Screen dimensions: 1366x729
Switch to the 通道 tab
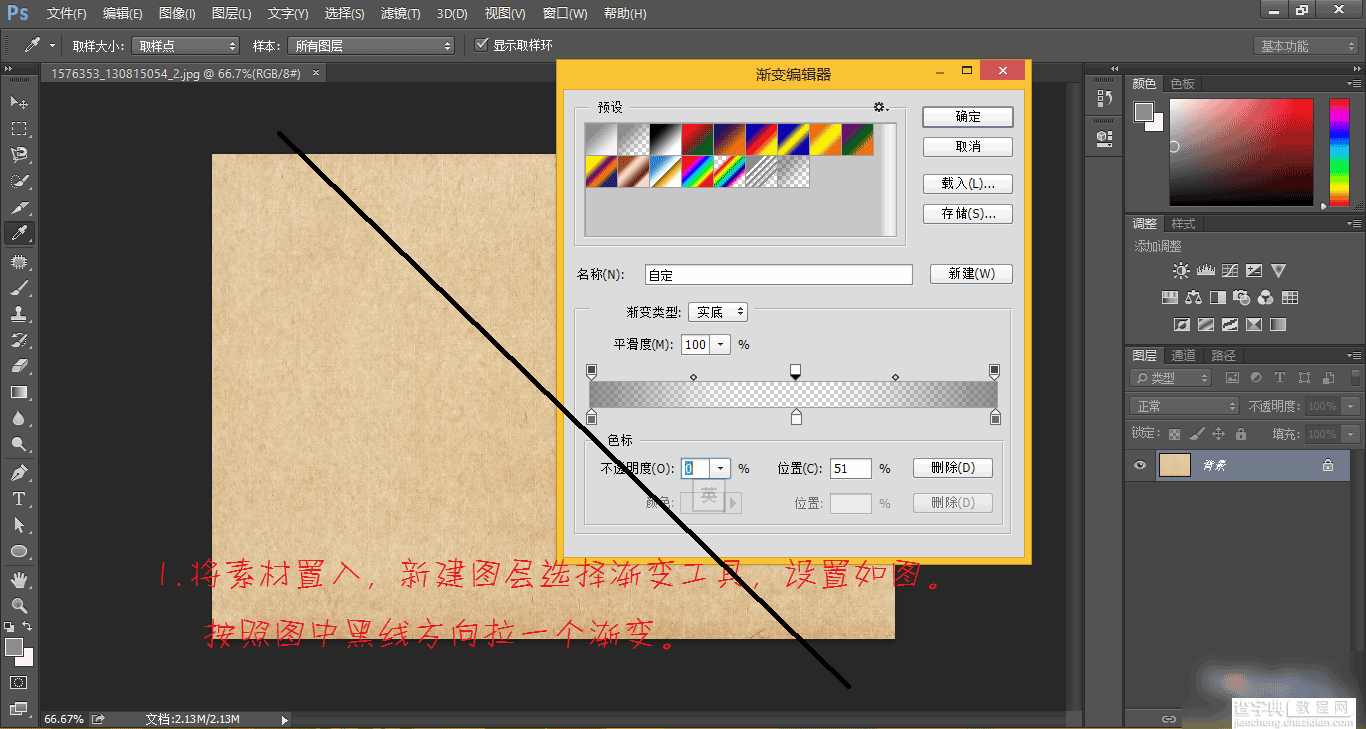(1183, 355)
